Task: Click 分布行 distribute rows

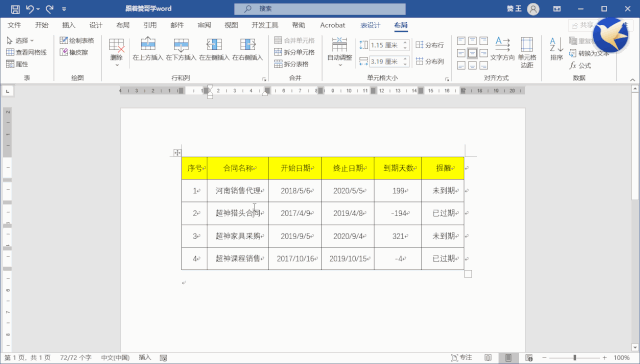Action: click(x=429, y=45)
